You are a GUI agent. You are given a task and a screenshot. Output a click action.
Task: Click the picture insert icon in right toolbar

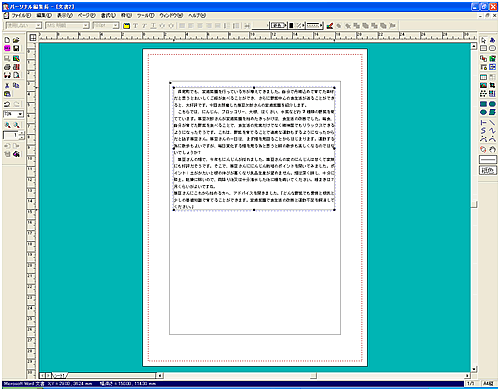(484, 86)
